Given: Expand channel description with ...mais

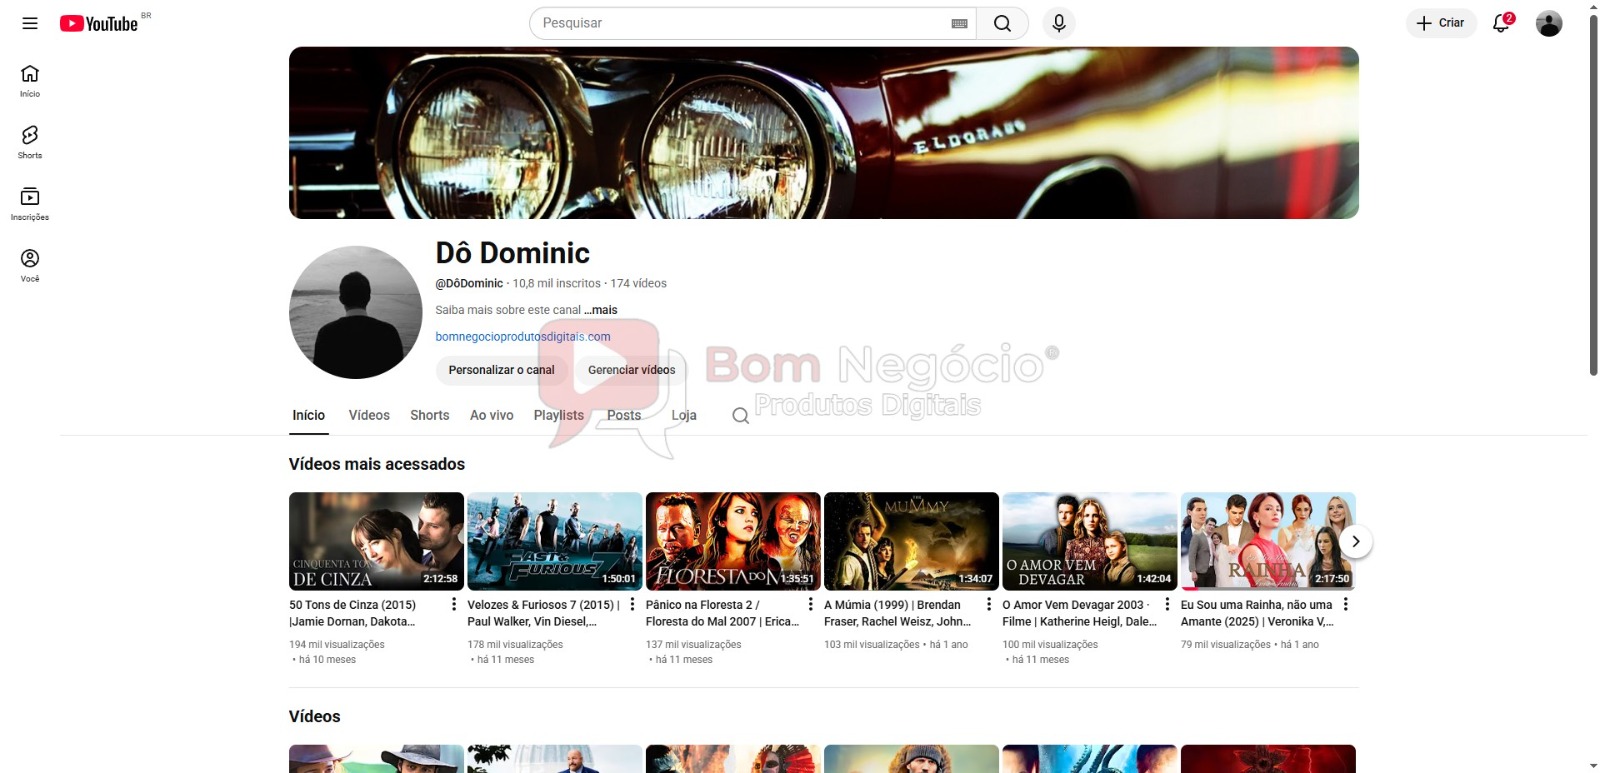Looking at the screenshot, I should (x=601, y=310).
